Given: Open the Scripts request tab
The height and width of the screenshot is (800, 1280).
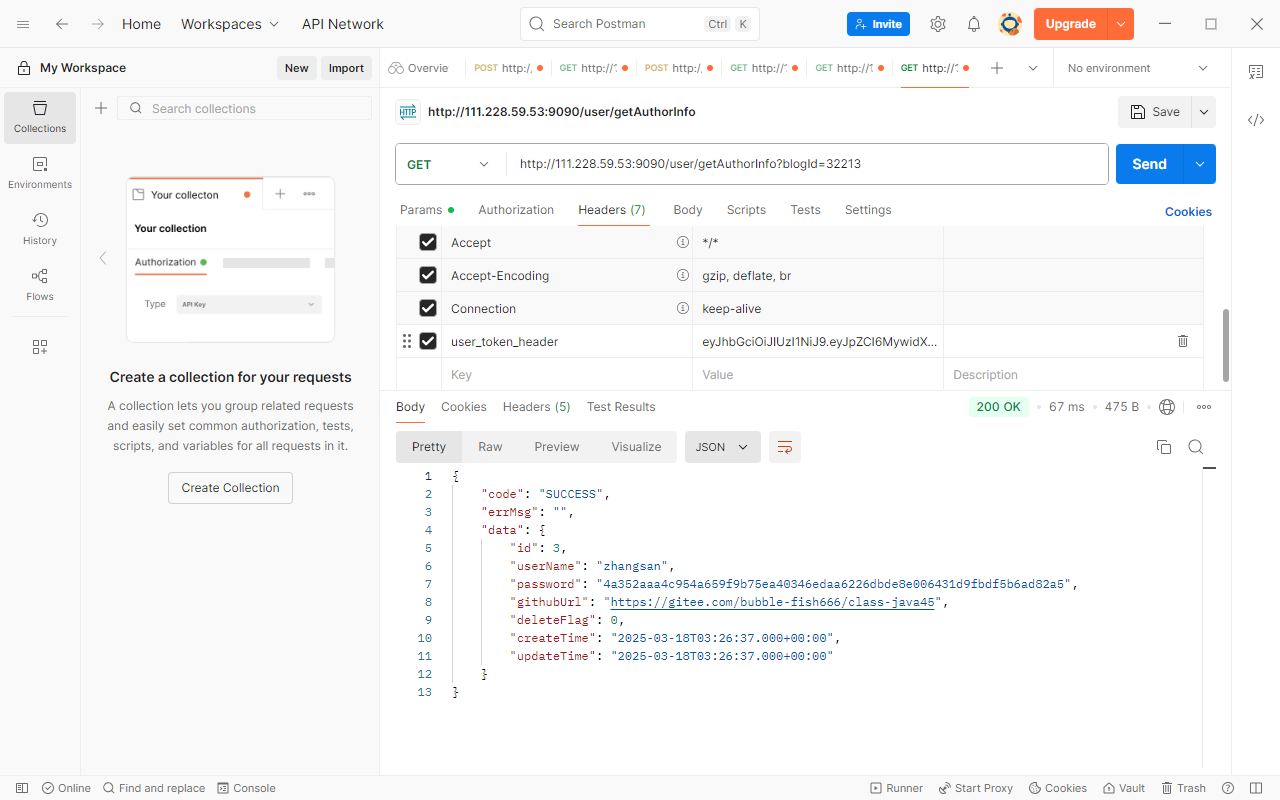Looking at the screenshot, I should pyautogui.click(x=746, y=210).
